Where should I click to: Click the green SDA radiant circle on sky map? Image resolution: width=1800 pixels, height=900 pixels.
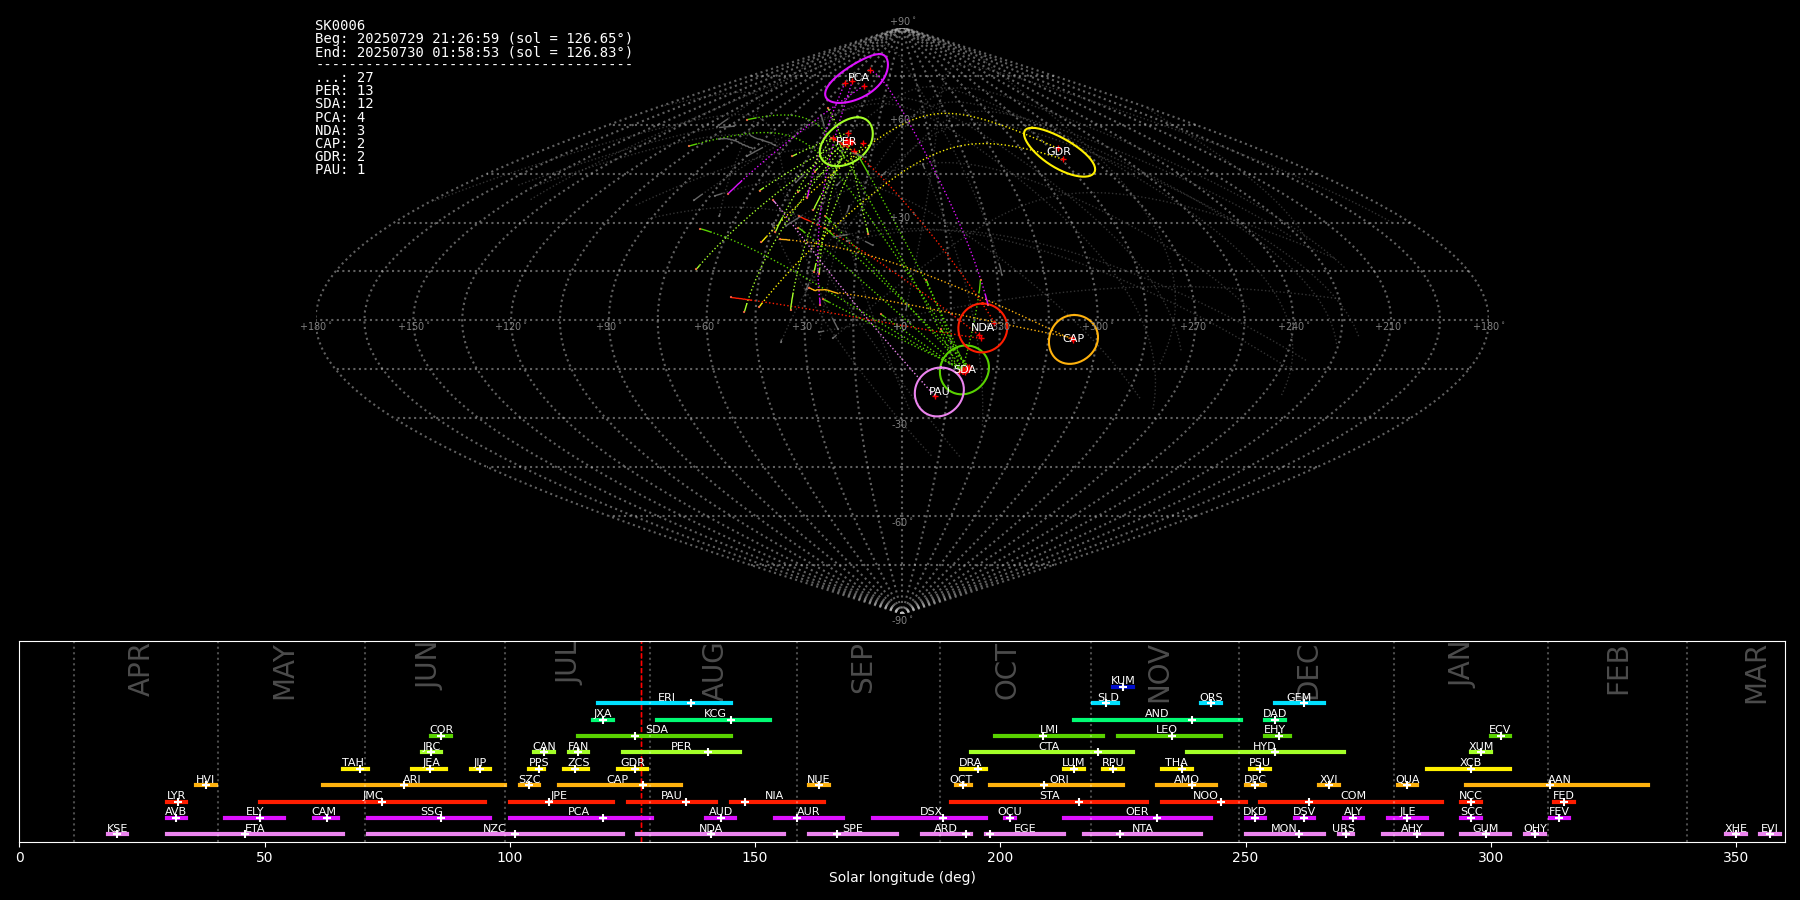pos(964,370)
